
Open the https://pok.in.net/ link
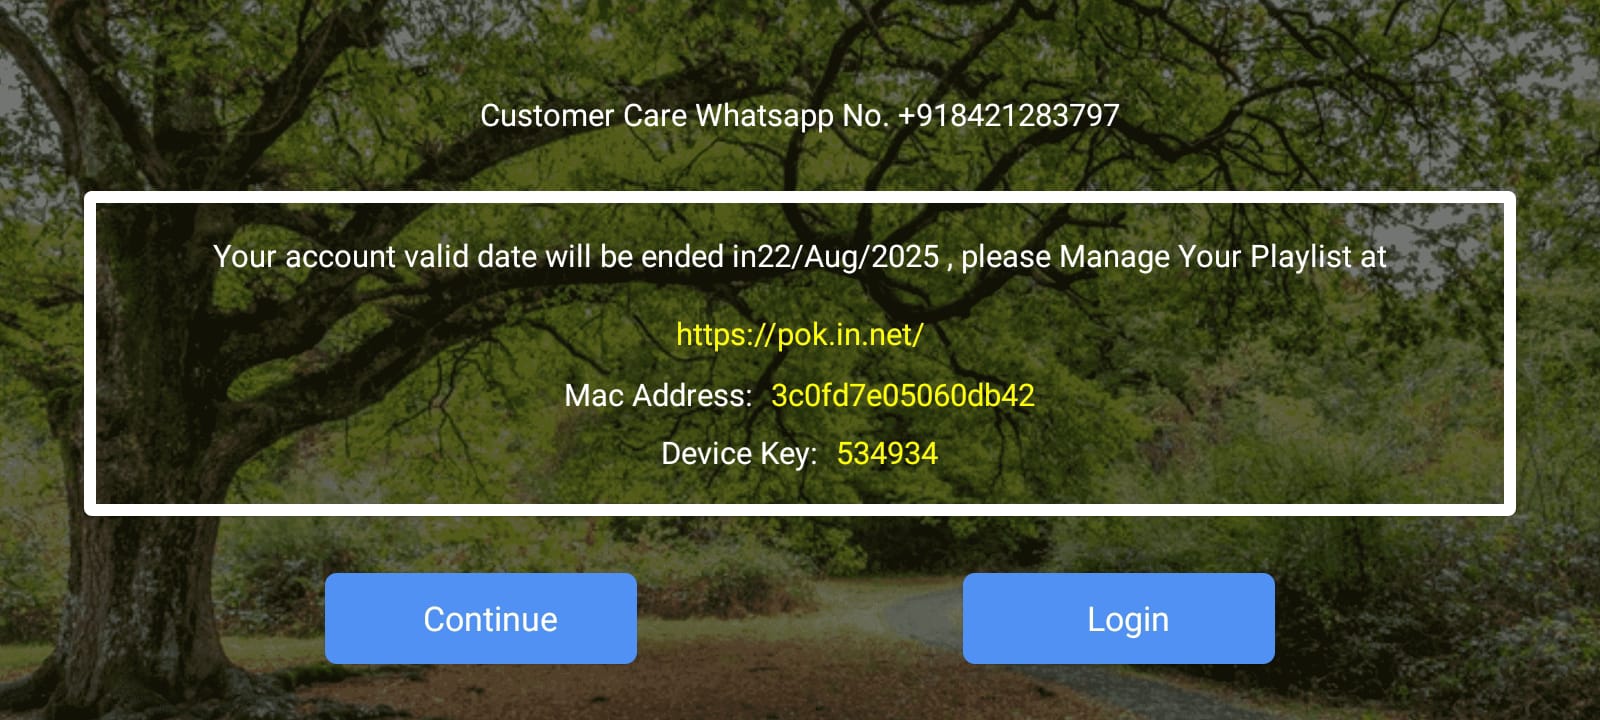pyautogui.click(x=800, y=334)
